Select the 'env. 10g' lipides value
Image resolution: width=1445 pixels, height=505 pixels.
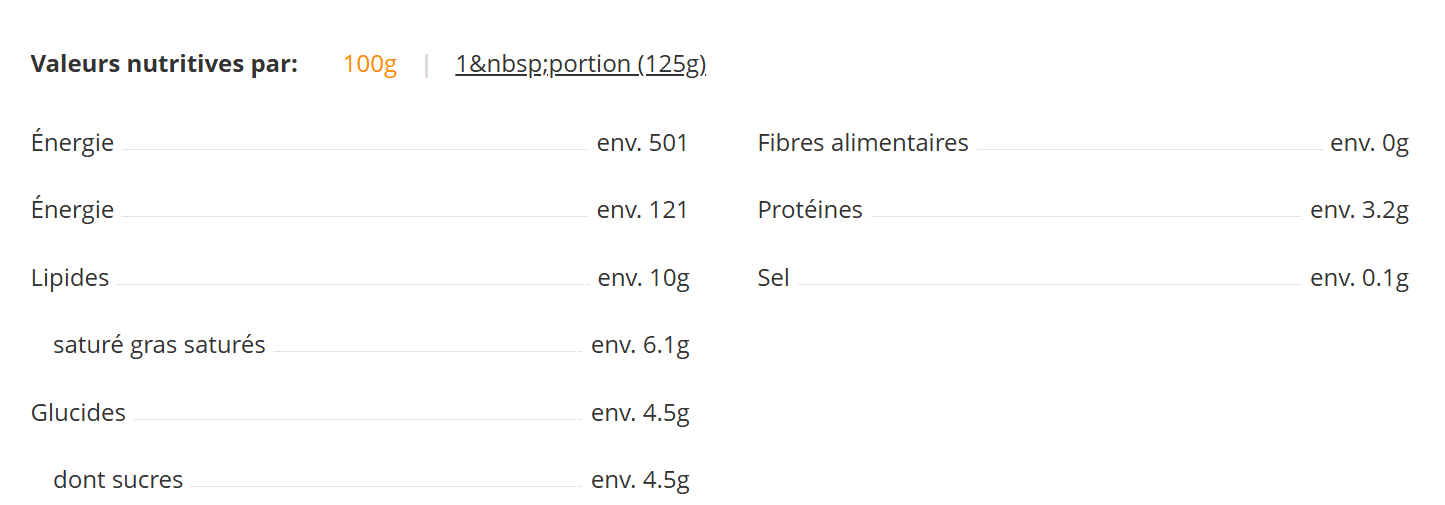(643, 278)
